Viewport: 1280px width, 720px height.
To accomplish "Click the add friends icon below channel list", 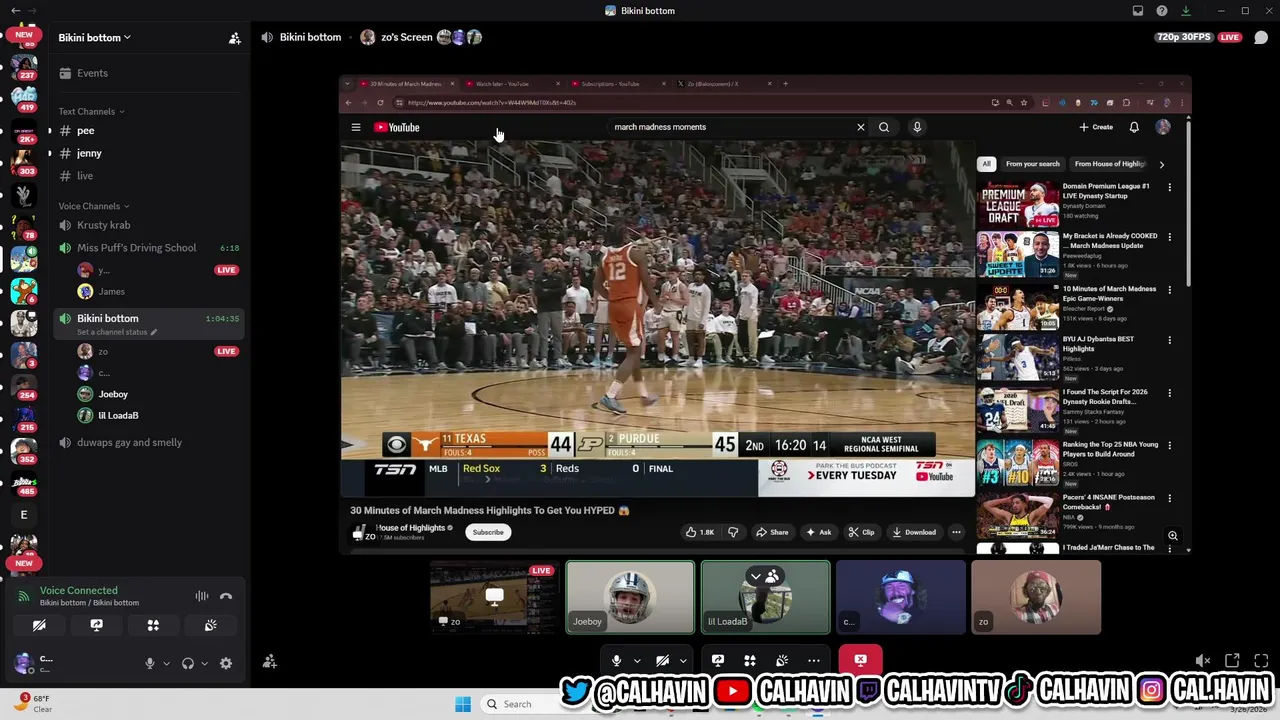I will point(269,661).
